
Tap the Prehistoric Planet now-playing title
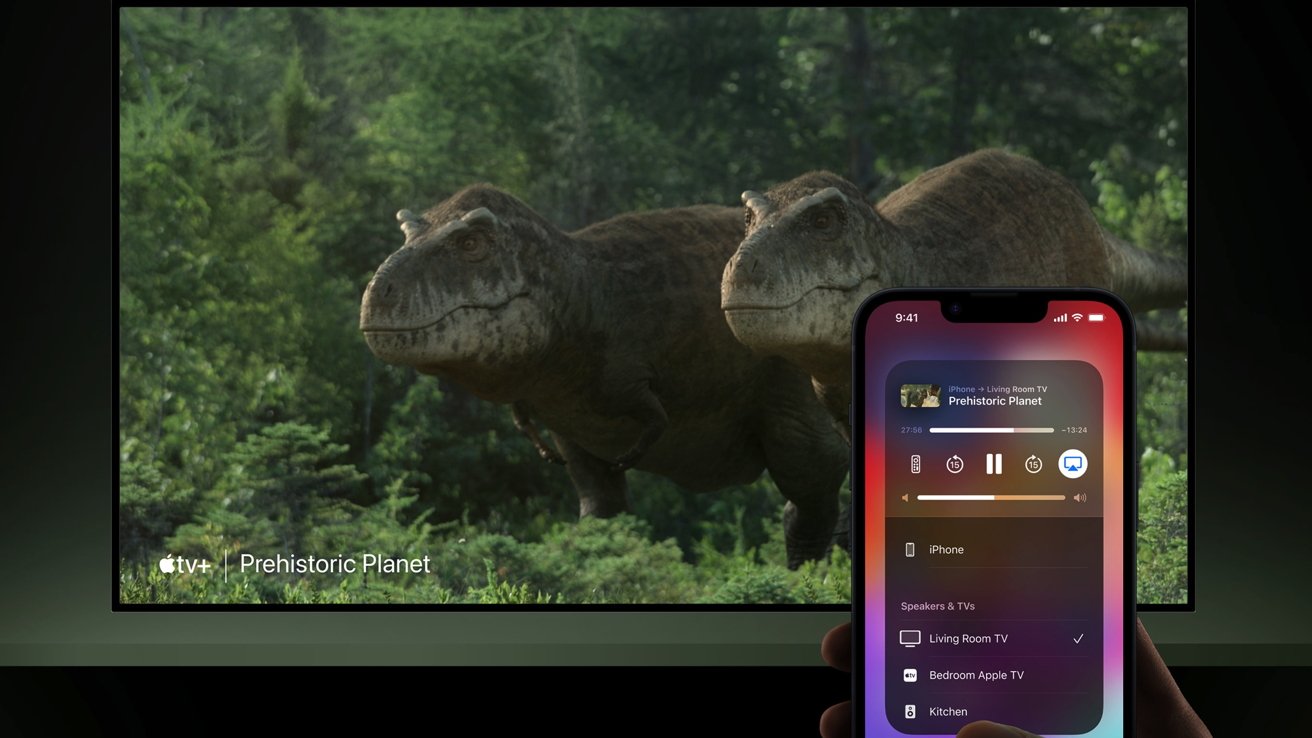[x=995, y=402]
